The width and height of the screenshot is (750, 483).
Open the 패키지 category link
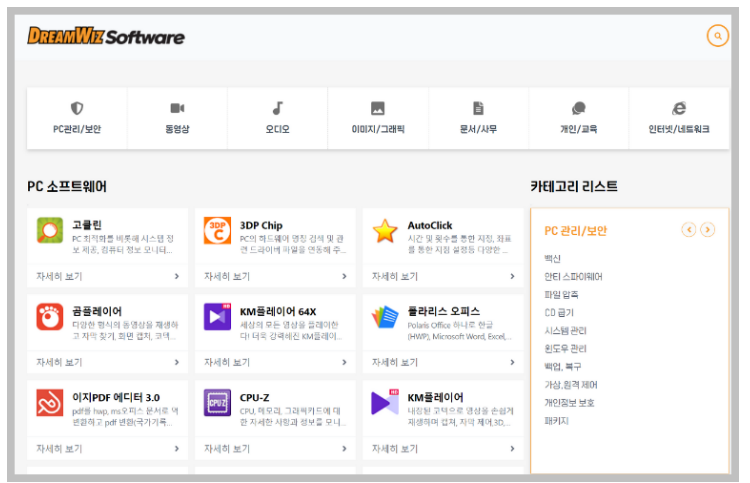coord(557,421)
